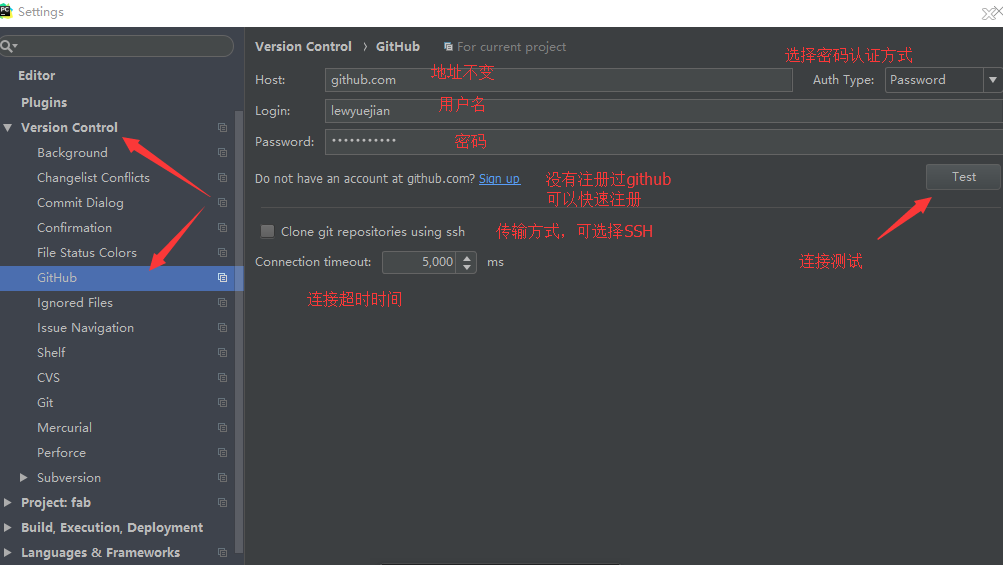Open the Plugins settings category
The height and width of the screenshot is (565, 1003).
click(44, 102)
